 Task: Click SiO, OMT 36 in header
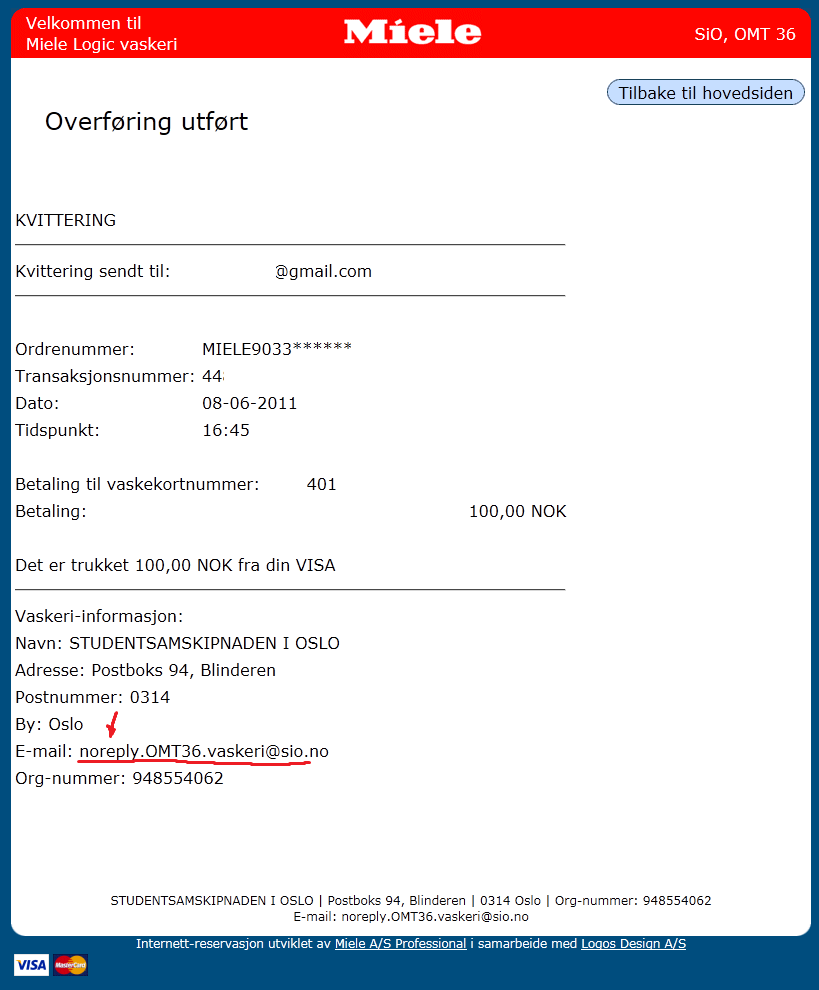[744, 34]
